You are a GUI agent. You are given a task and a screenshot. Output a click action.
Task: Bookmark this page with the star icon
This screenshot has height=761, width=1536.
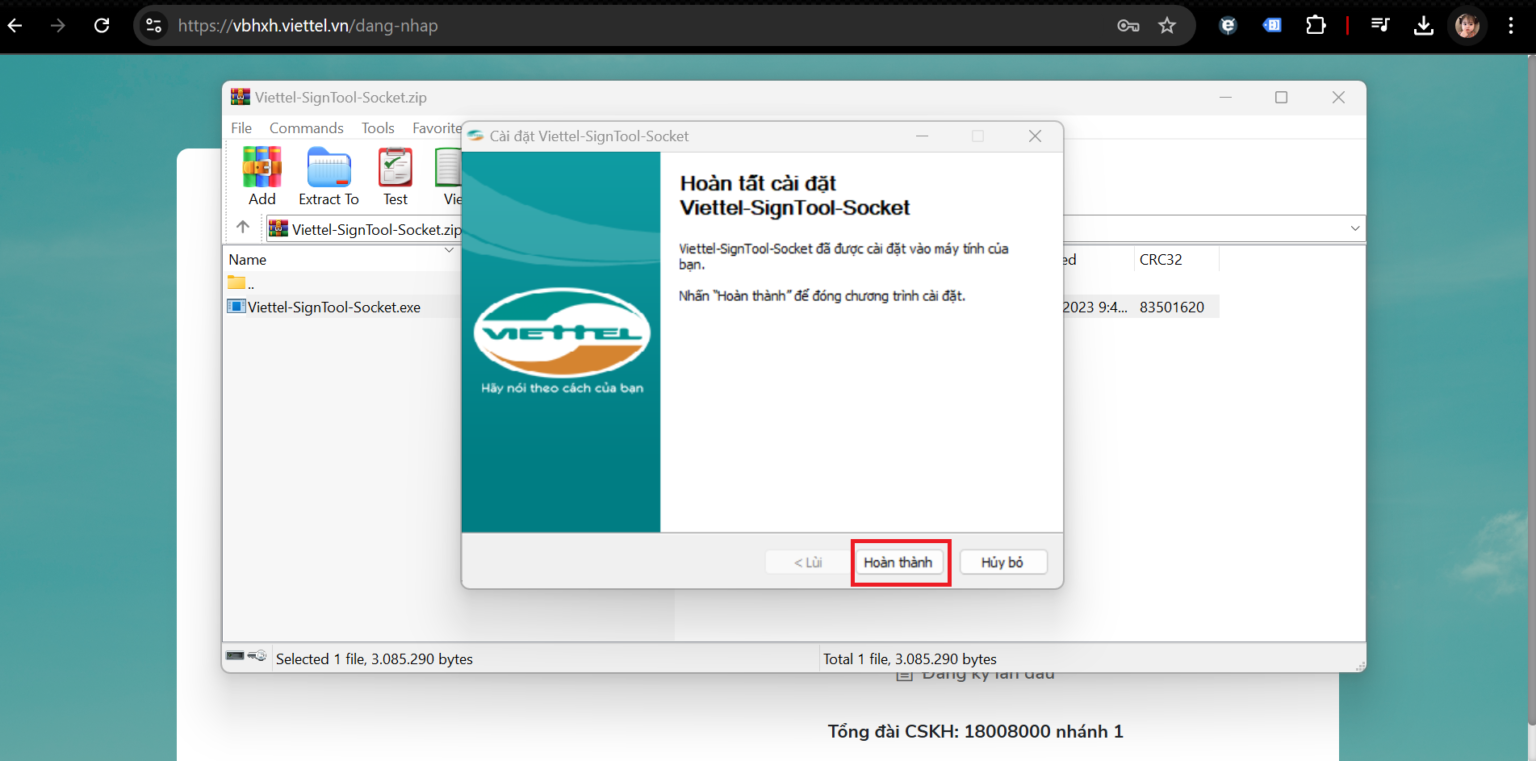tap(1167, 26)
